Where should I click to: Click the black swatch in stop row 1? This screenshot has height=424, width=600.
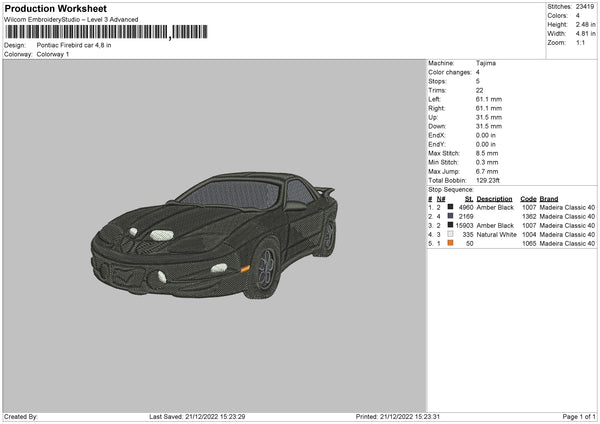tap(451, 207)
